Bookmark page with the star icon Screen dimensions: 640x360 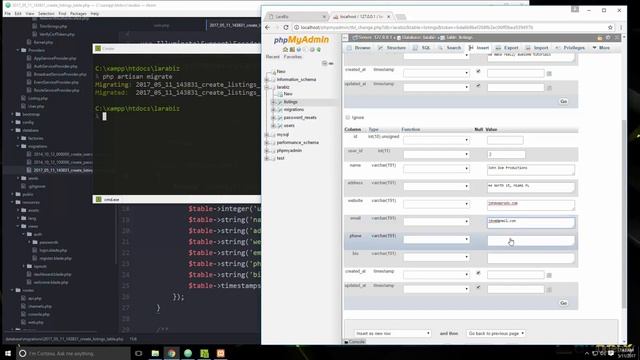point(610,27)
